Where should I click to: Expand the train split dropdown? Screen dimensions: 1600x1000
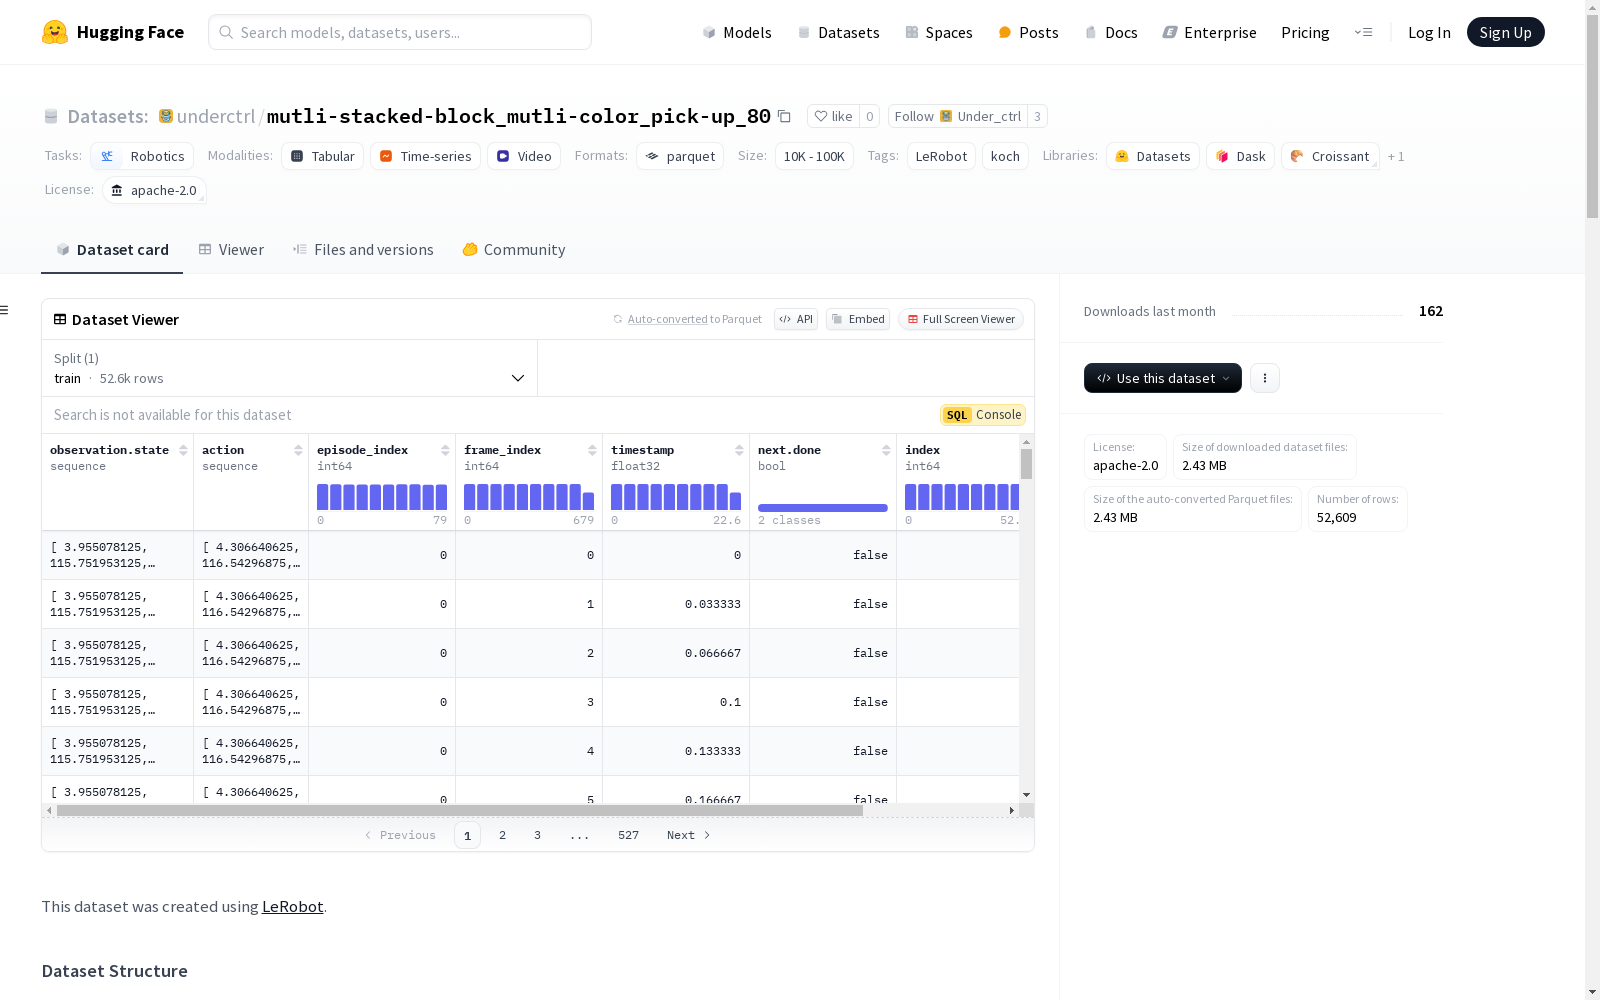tap(289, 368)
